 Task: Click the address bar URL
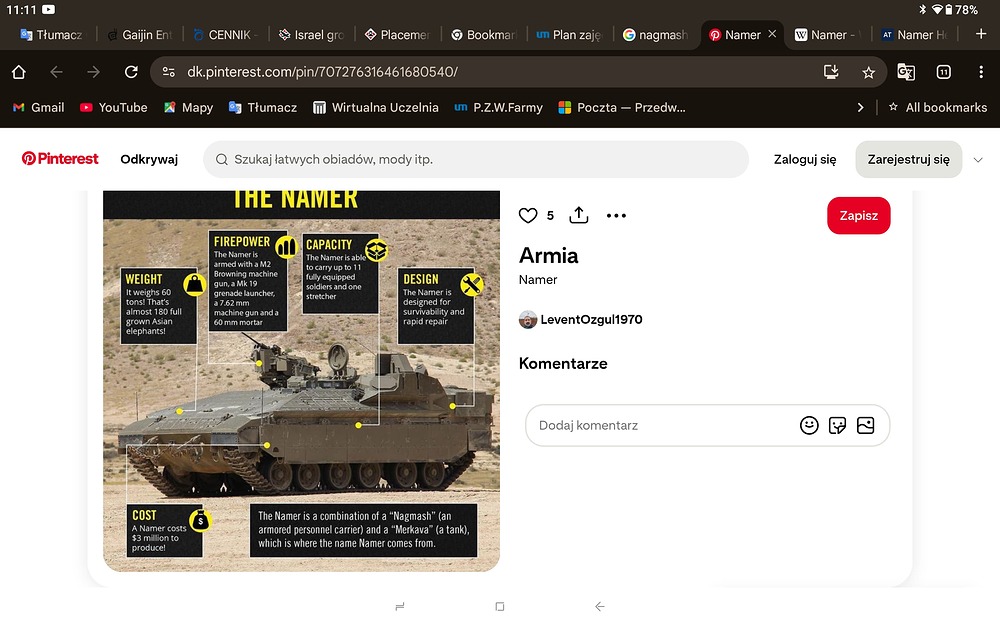[322, 72]
